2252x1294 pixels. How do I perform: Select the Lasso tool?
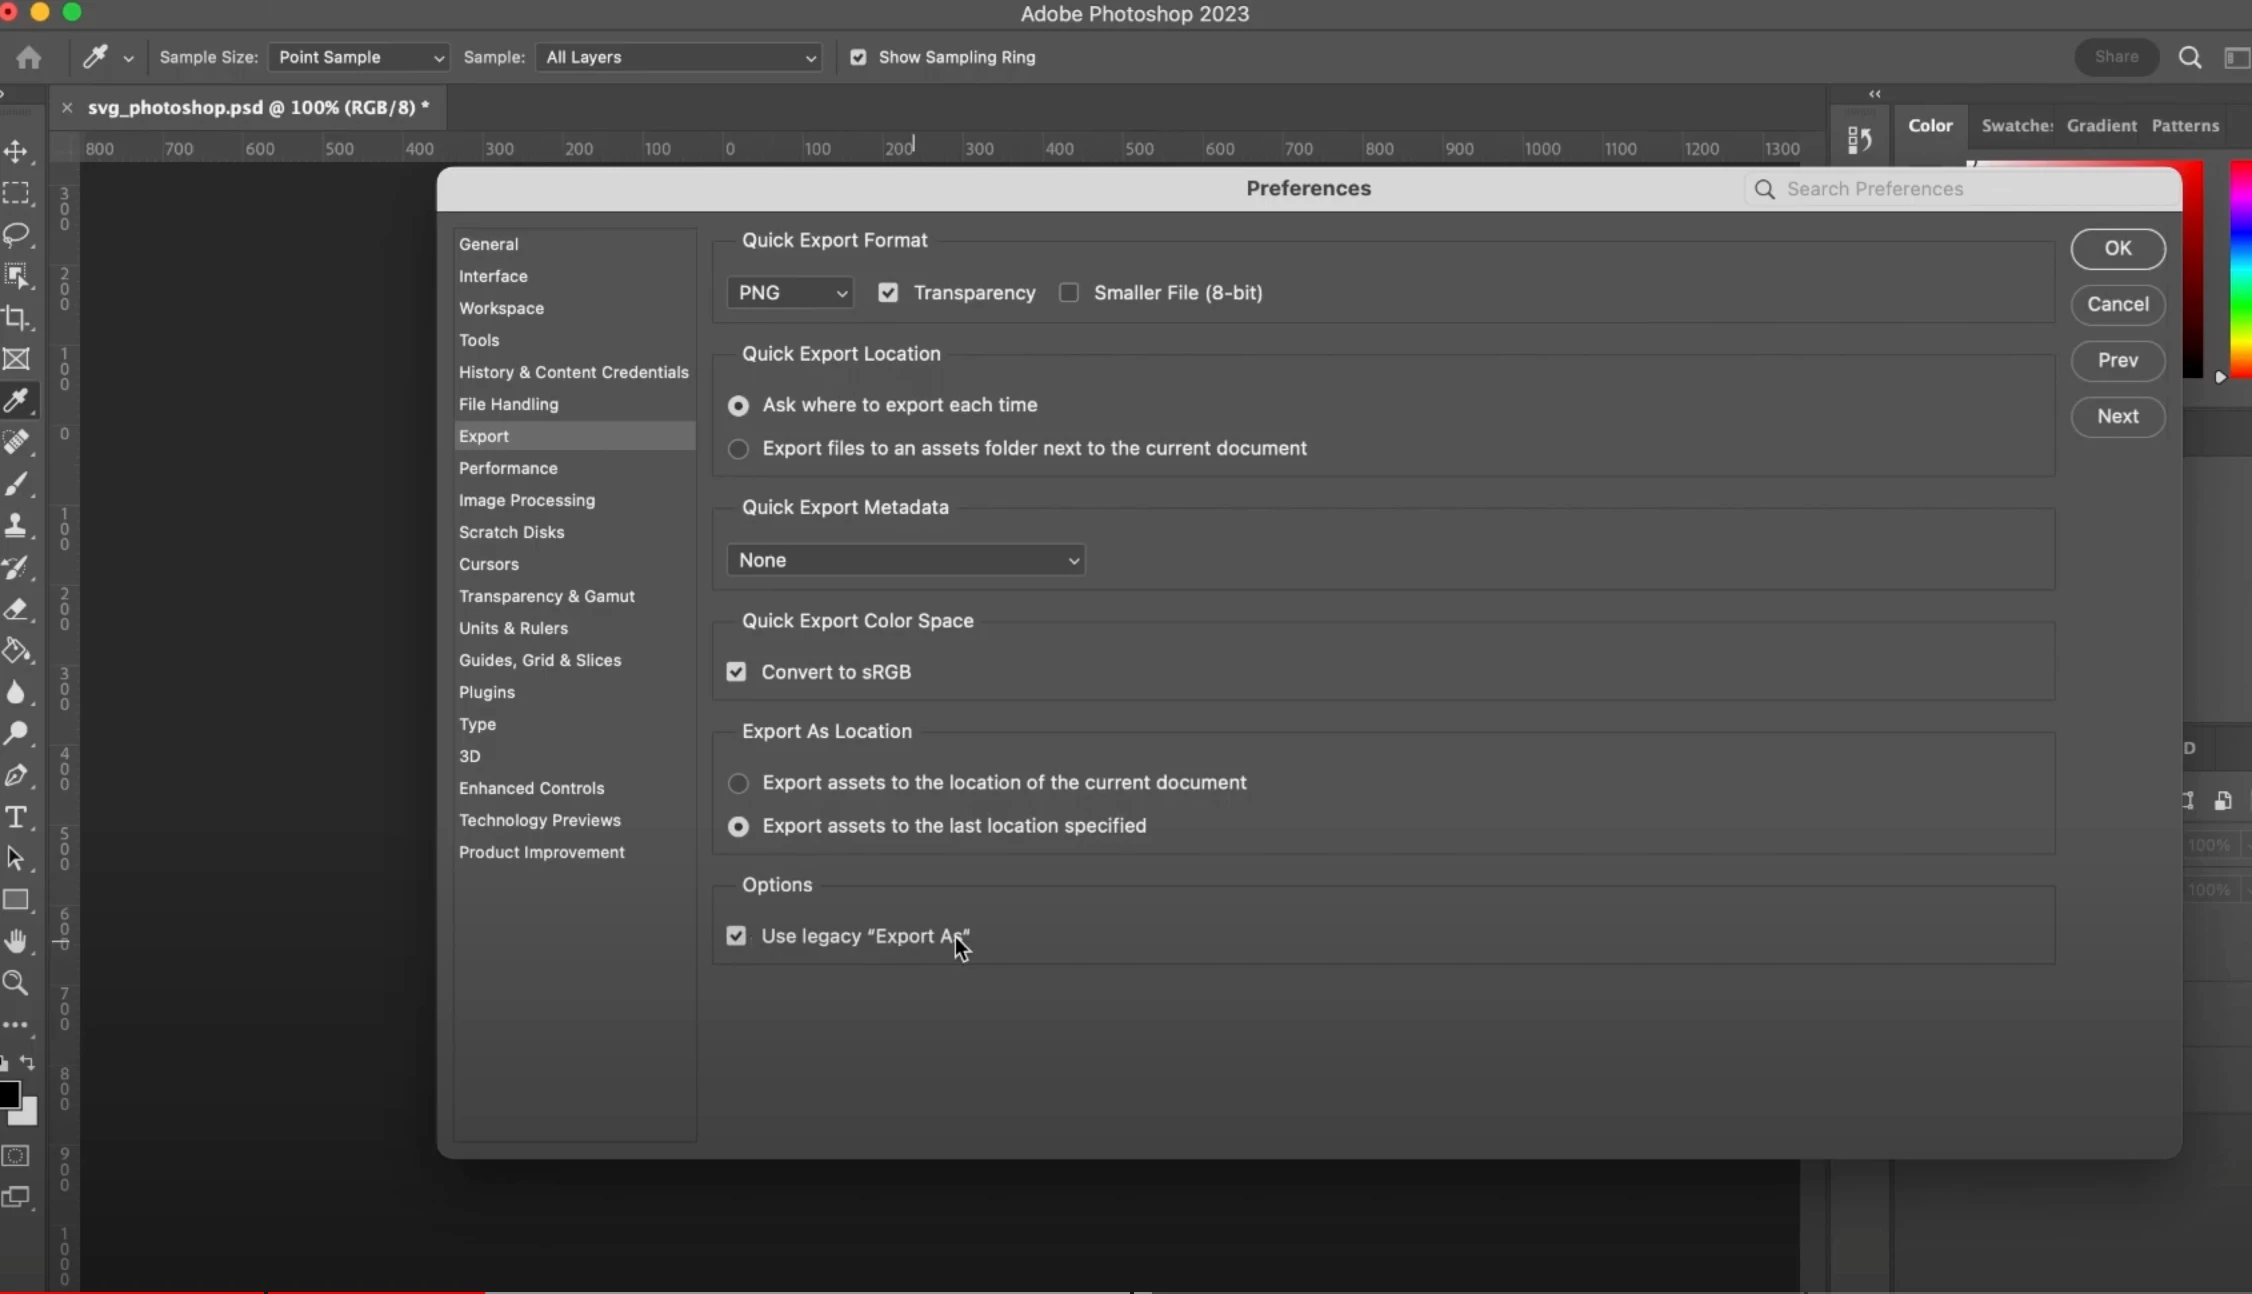coord(16,234)
